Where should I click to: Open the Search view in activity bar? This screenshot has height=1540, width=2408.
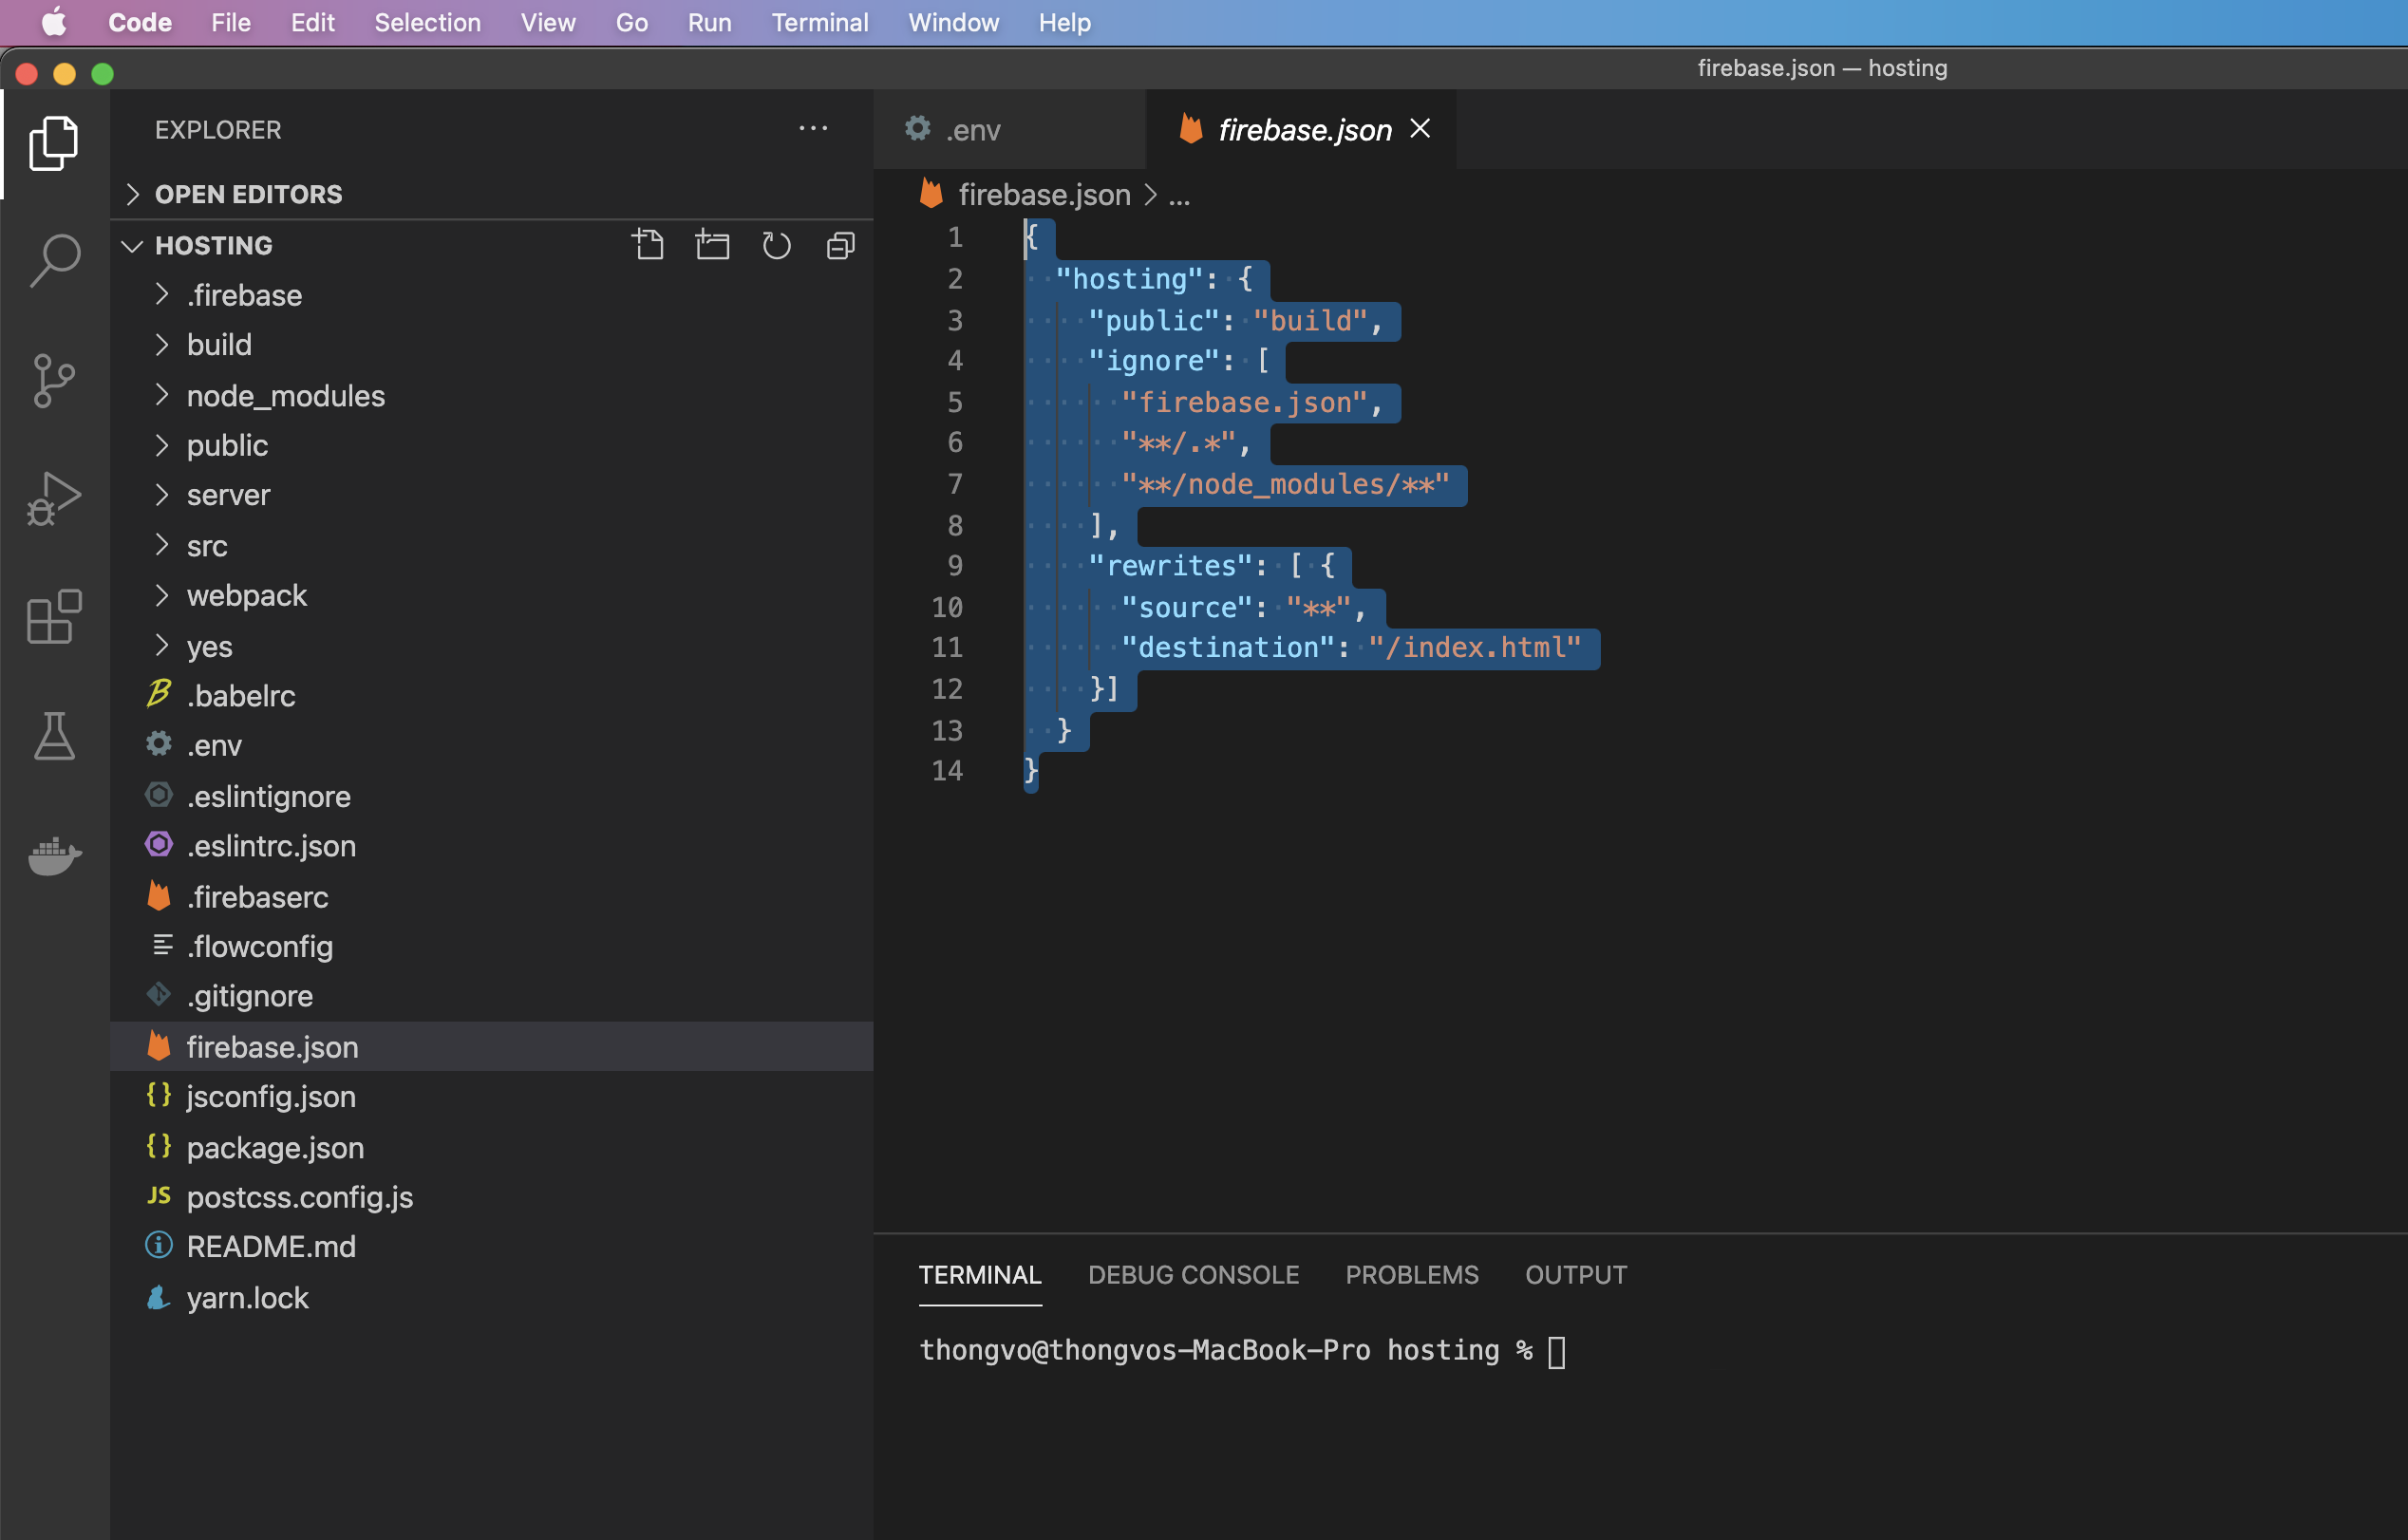pyautogui.click(x=54, y=260)
